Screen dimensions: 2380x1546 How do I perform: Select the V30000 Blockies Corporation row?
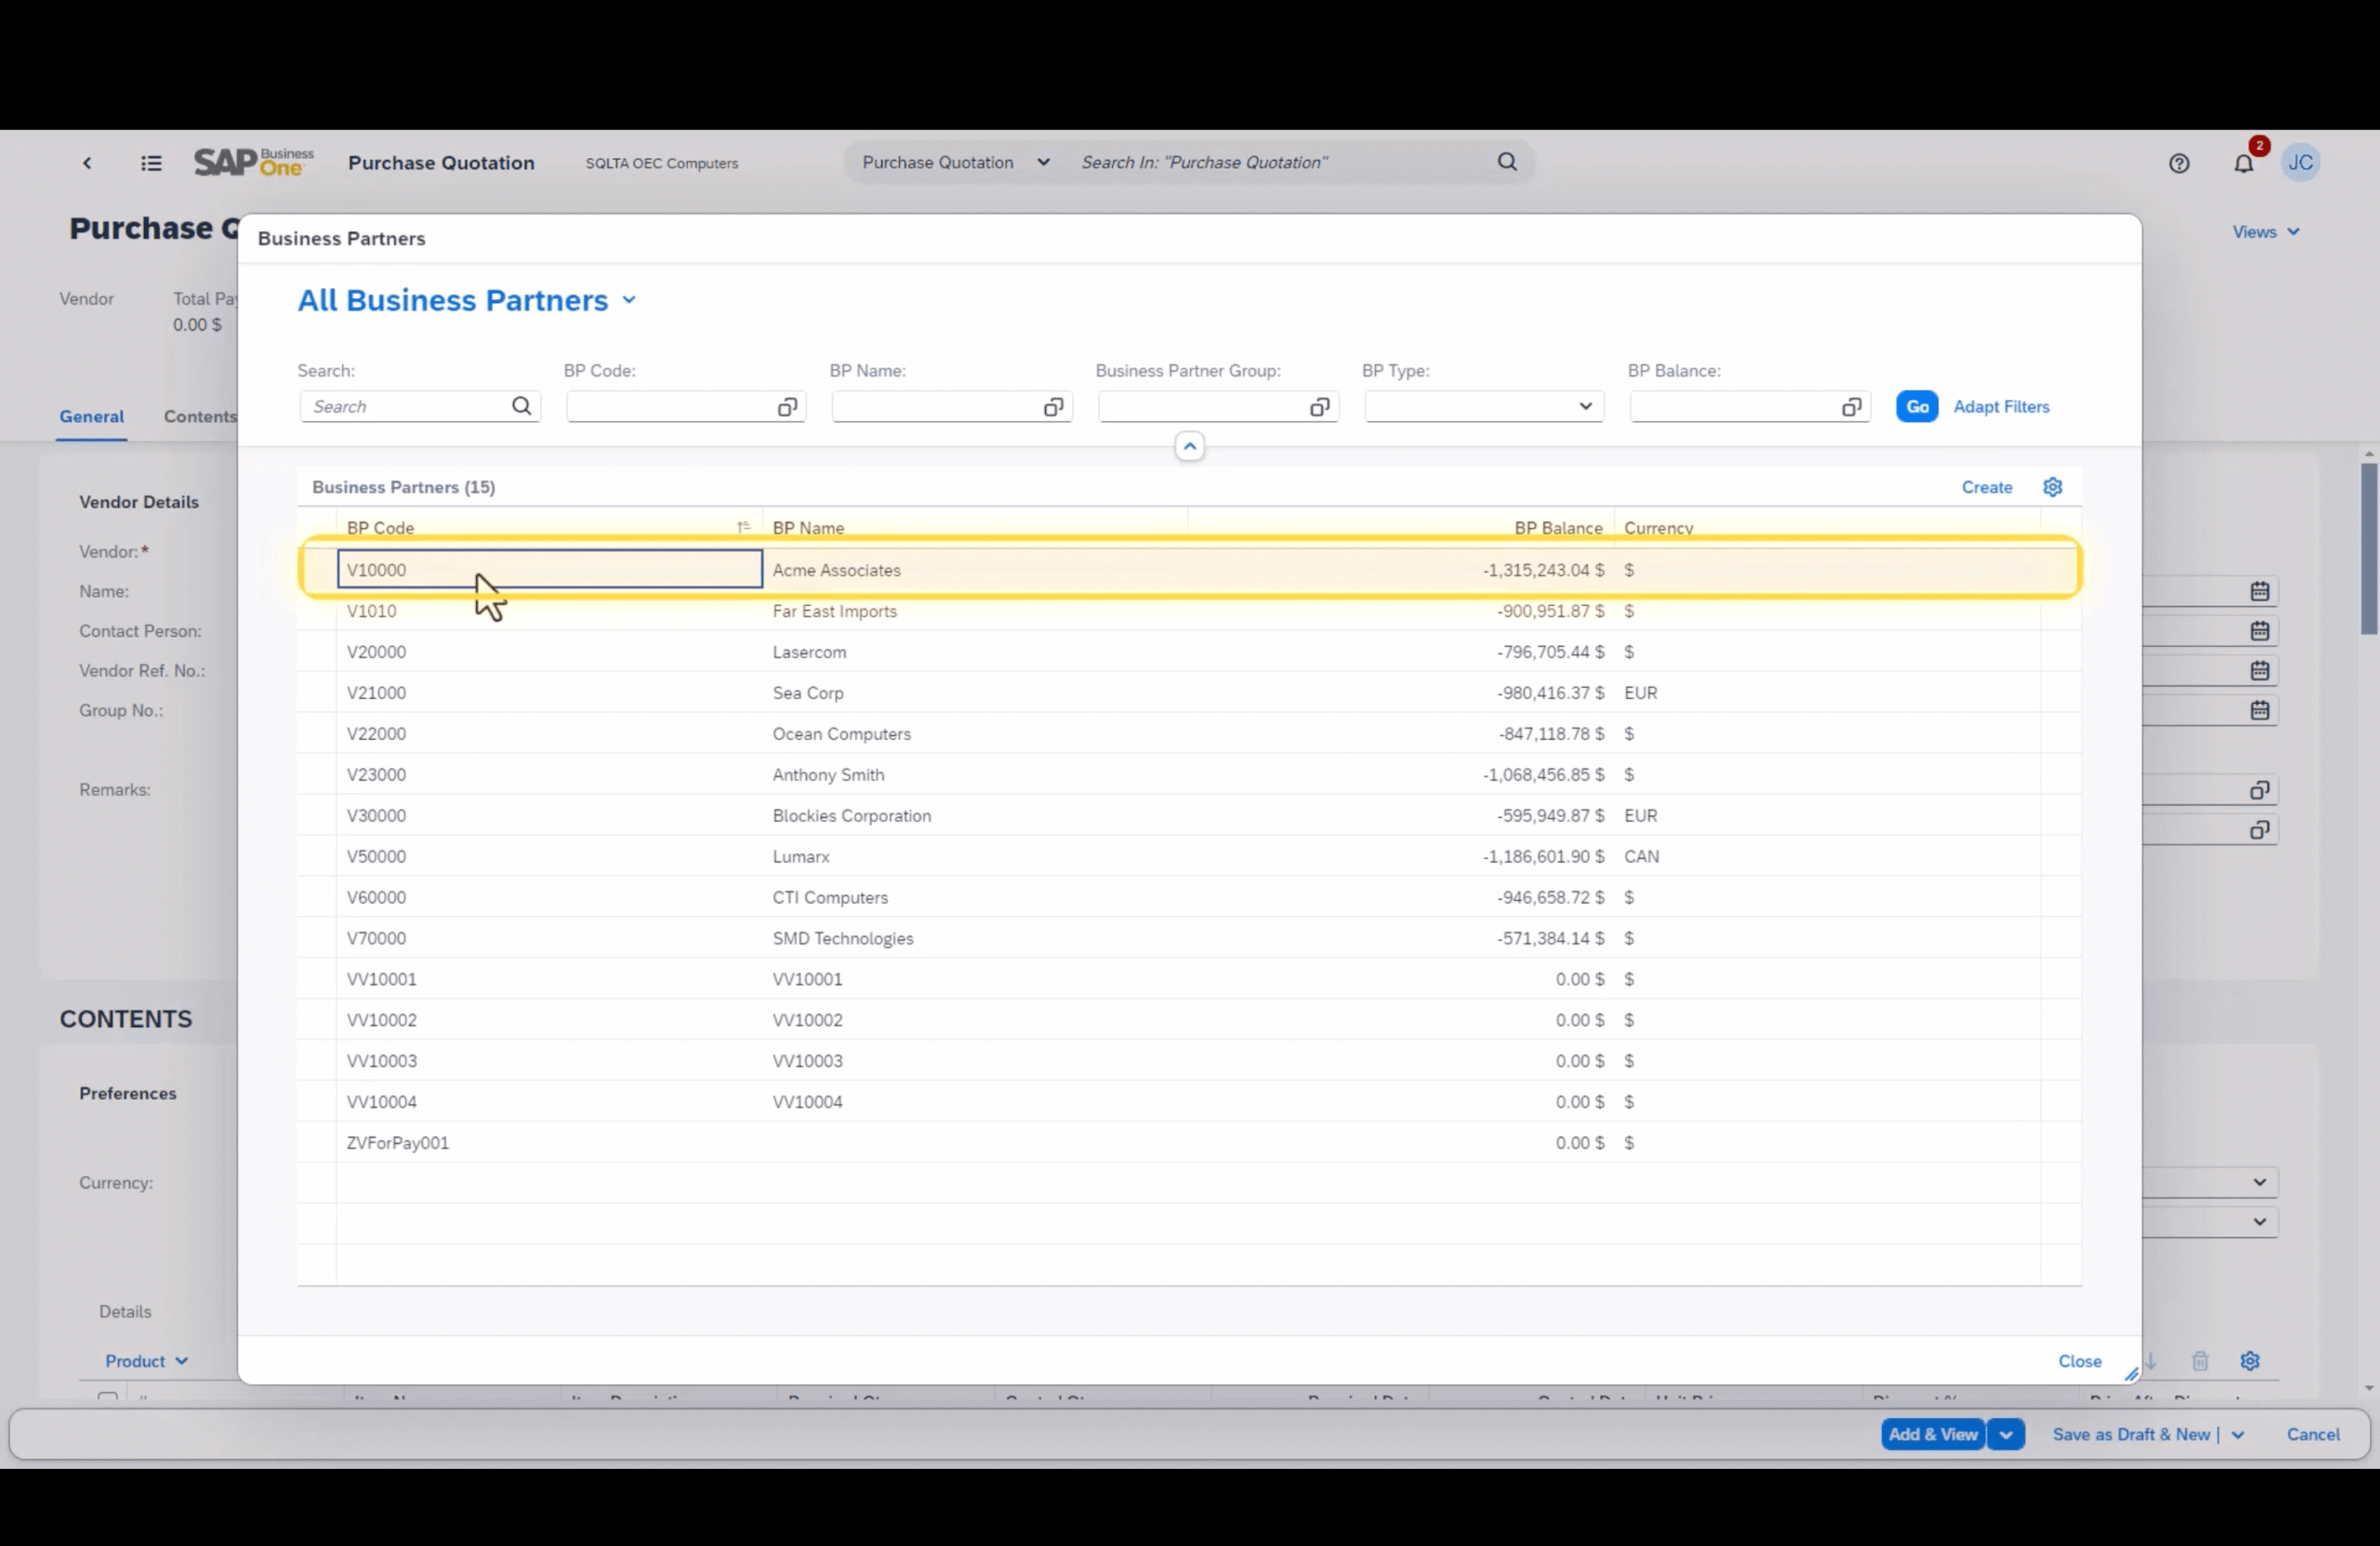1189,815
